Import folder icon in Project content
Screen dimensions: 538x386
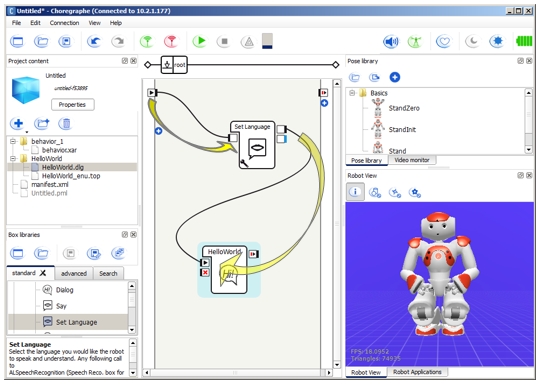click(x=42, y=124)
